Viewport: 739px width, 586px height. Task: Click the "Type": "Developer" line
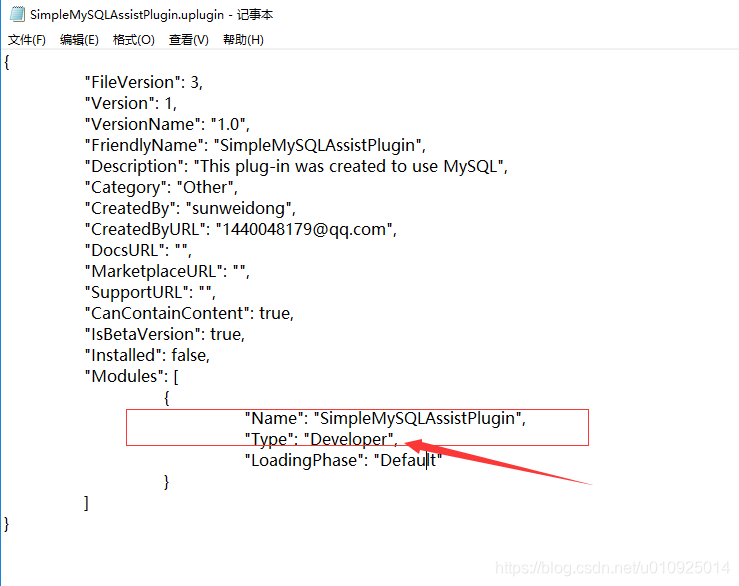click(321, 439)
